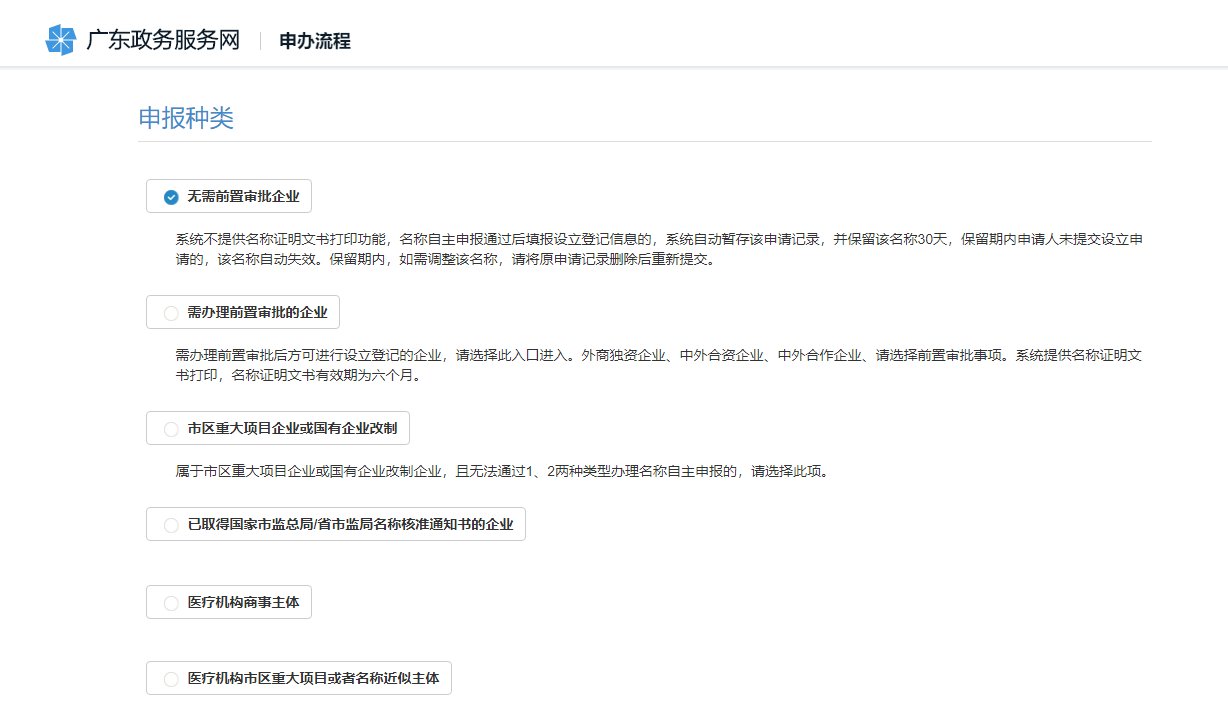The width and height of the screenshot is (1228, 706).
Task: Click the radio circle beside 医疗机构商事主体
Action: [x=170, y=601]
